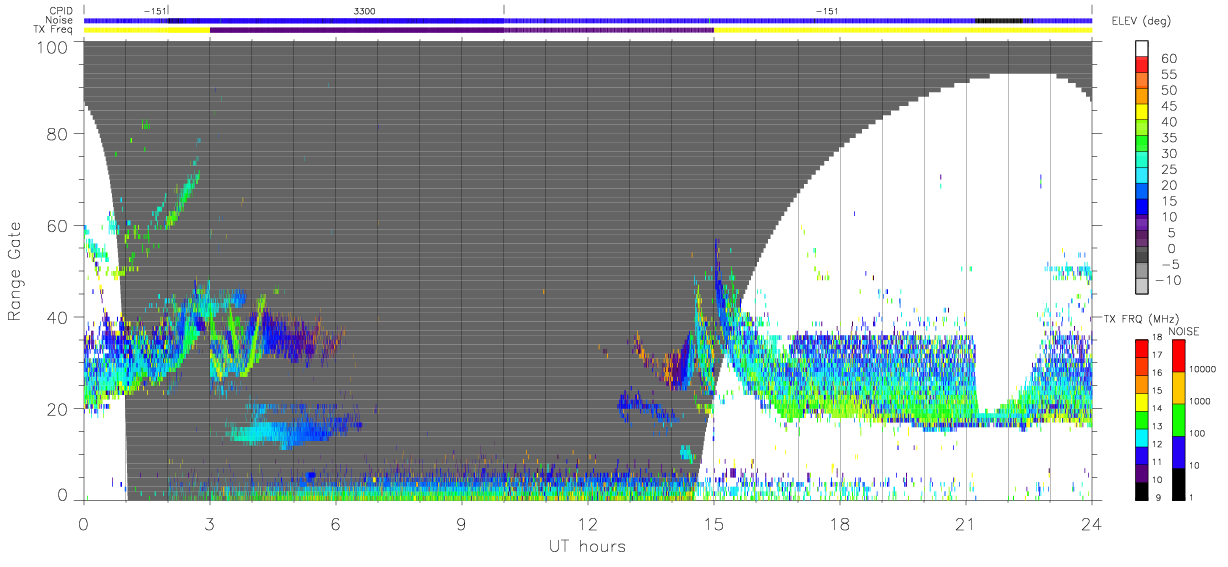Viewport: 1228px width, 567px height.
Task: Click UT hours tick label '15'
Action: 713,524
